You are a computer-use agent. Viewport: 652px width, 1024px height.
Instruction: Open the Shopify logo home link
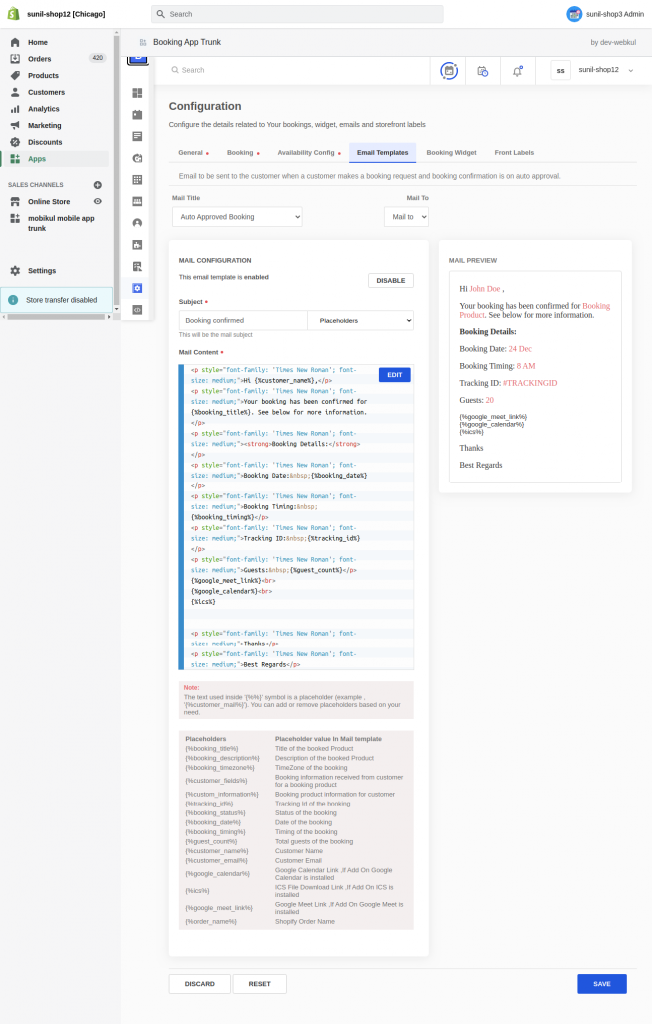point(13,14)
